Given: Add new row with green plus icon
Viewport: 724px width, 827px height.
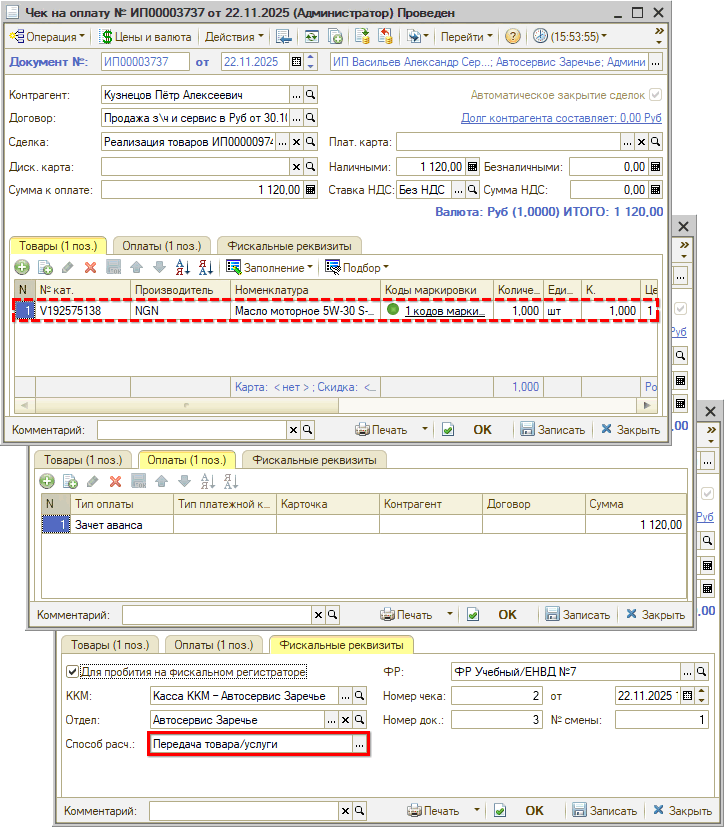Looking at the screenshot, I should [x=21, y=268].
